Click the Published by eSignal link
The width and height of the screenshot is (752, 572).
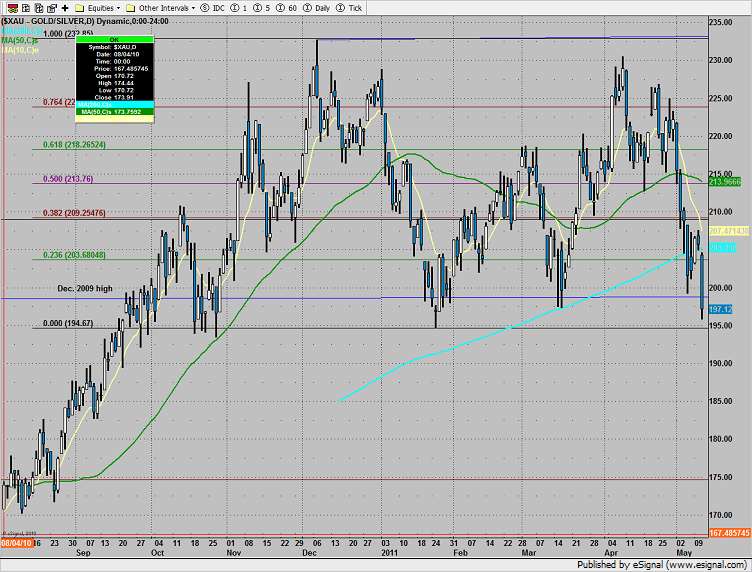click(x=662, y=565)
